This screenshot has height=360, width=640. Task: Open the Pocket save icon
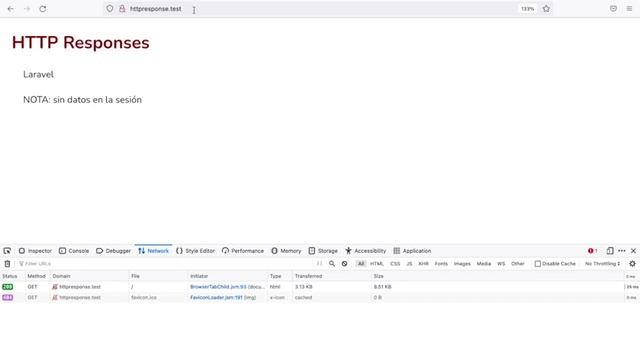tap(613, 9)
